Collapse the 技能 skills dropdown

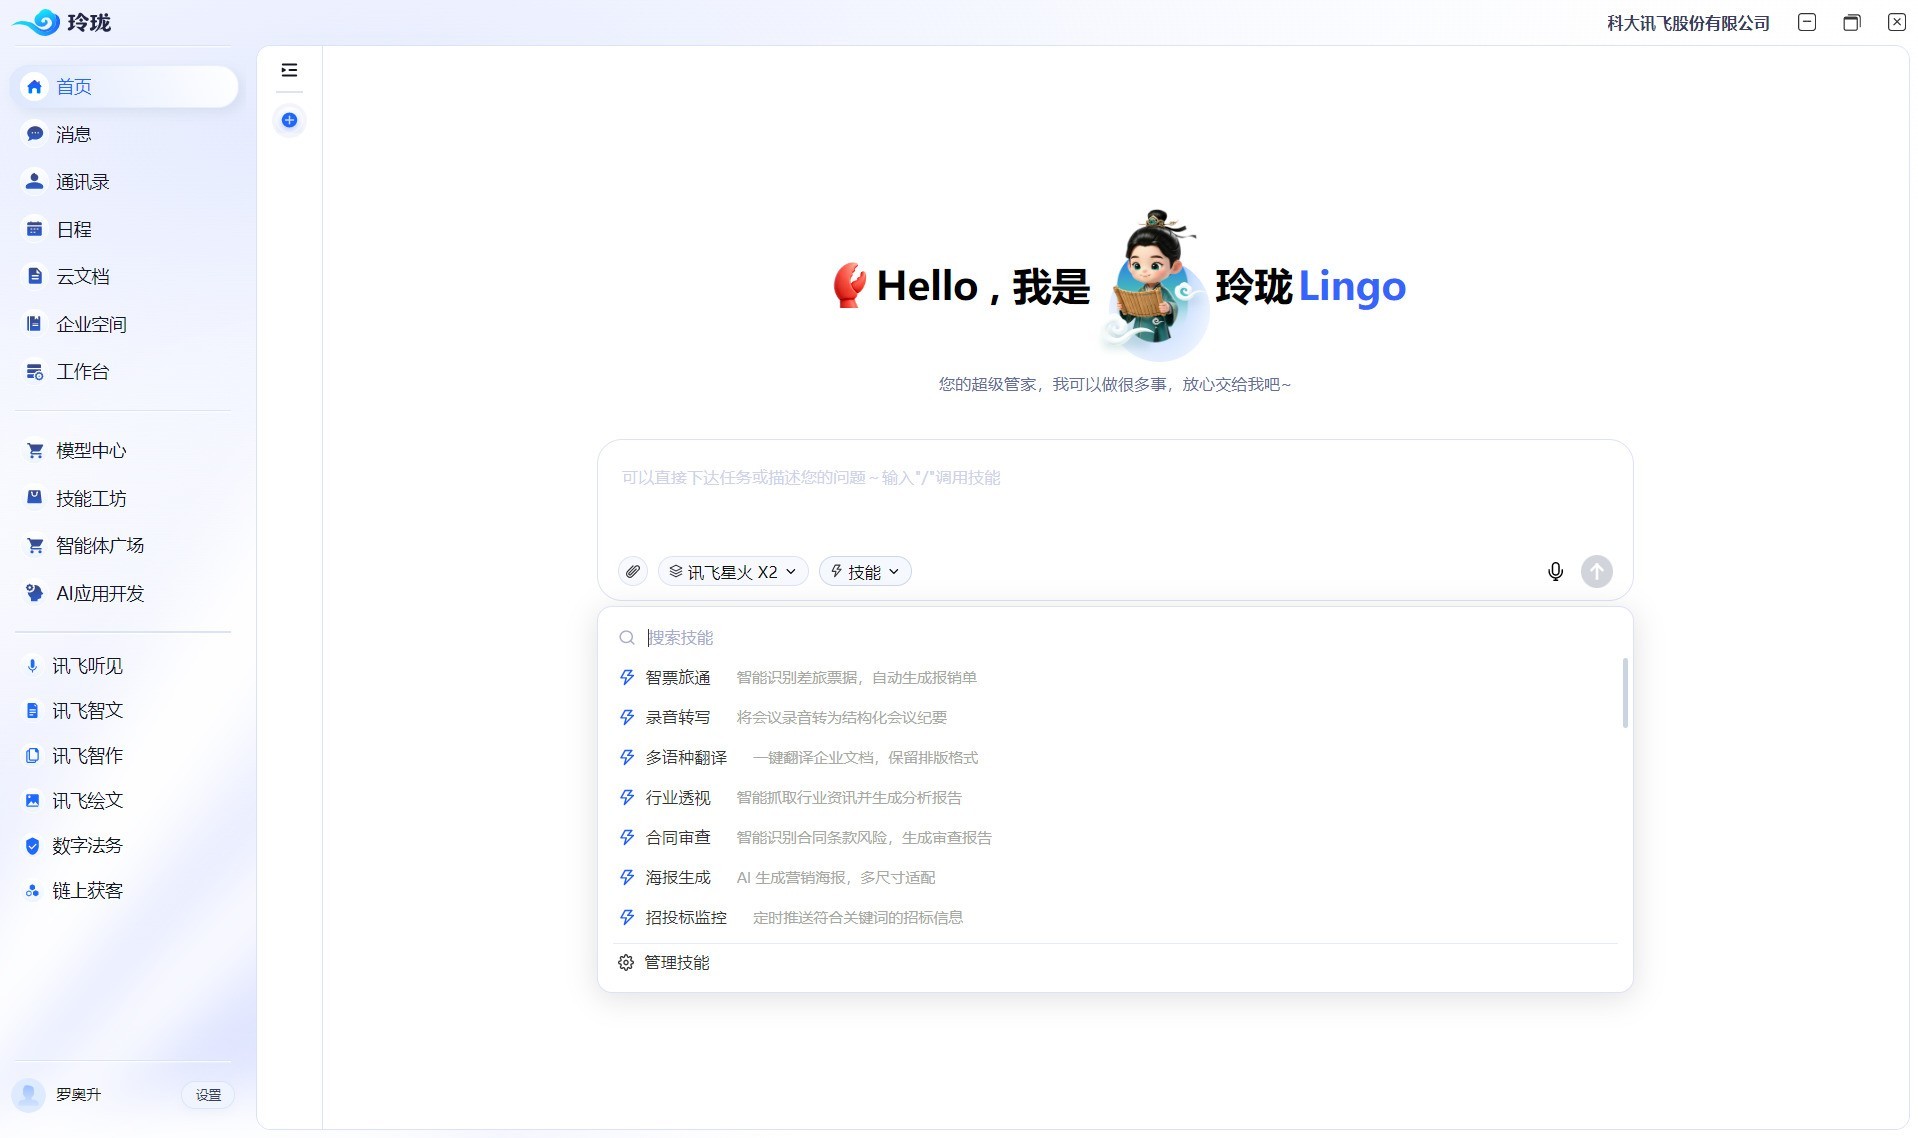pyautogui.click(x=865, y=572)
